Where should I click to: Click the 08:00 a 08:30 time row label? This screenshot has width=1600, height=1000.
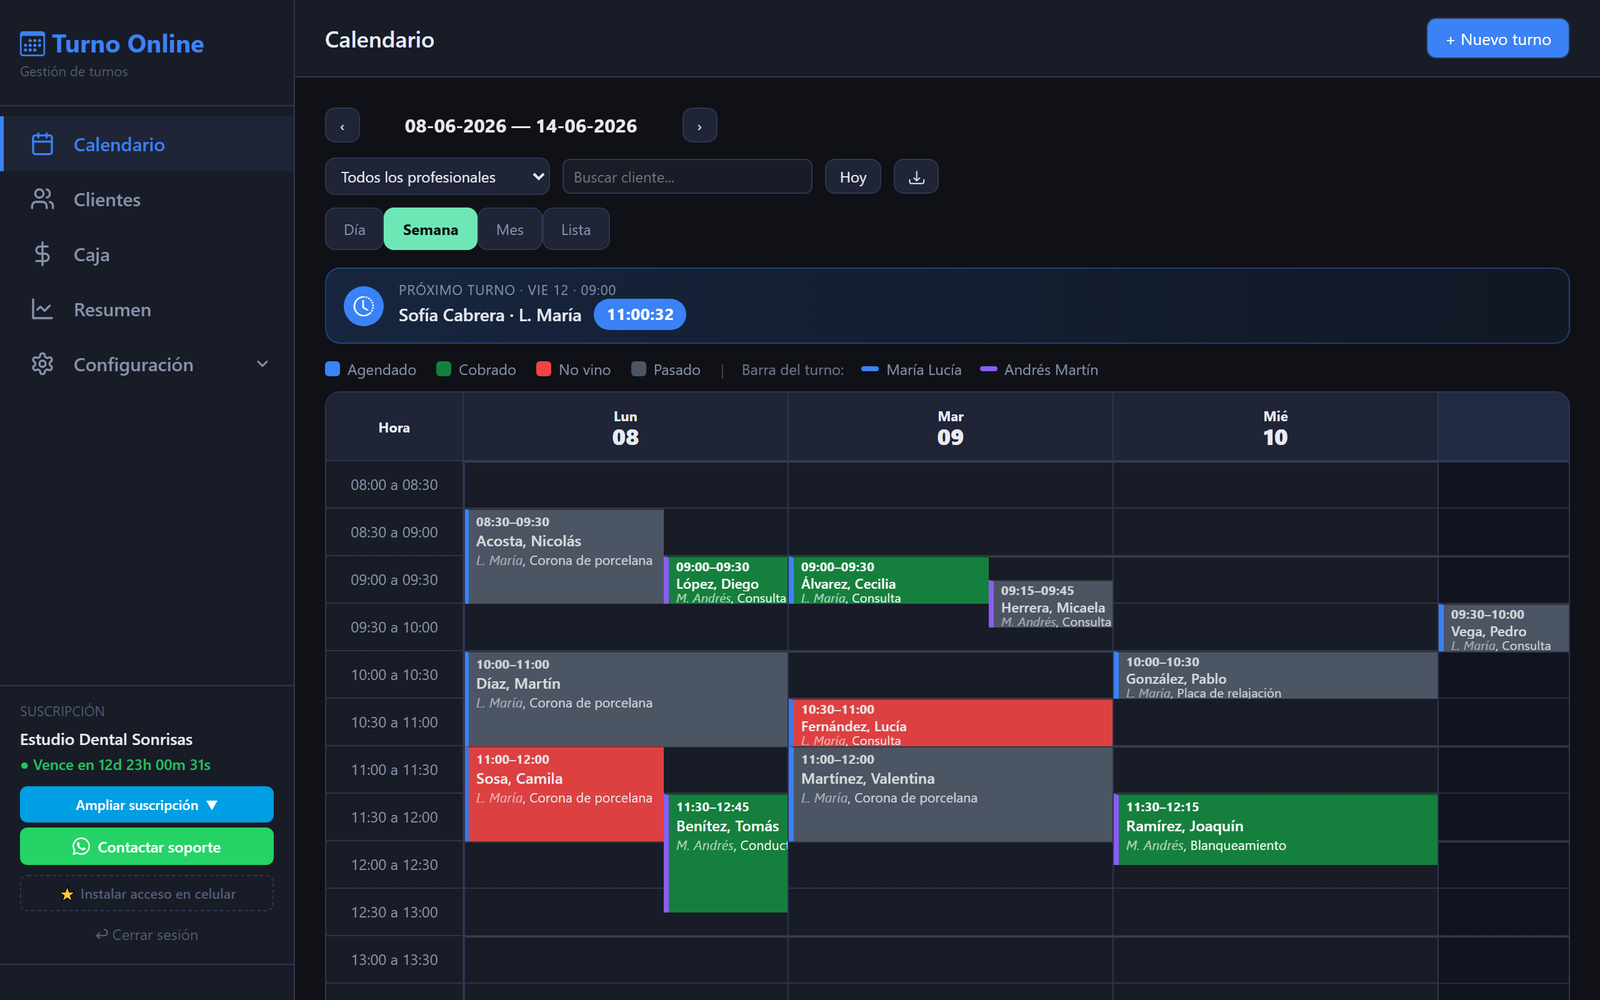[394, 485]
